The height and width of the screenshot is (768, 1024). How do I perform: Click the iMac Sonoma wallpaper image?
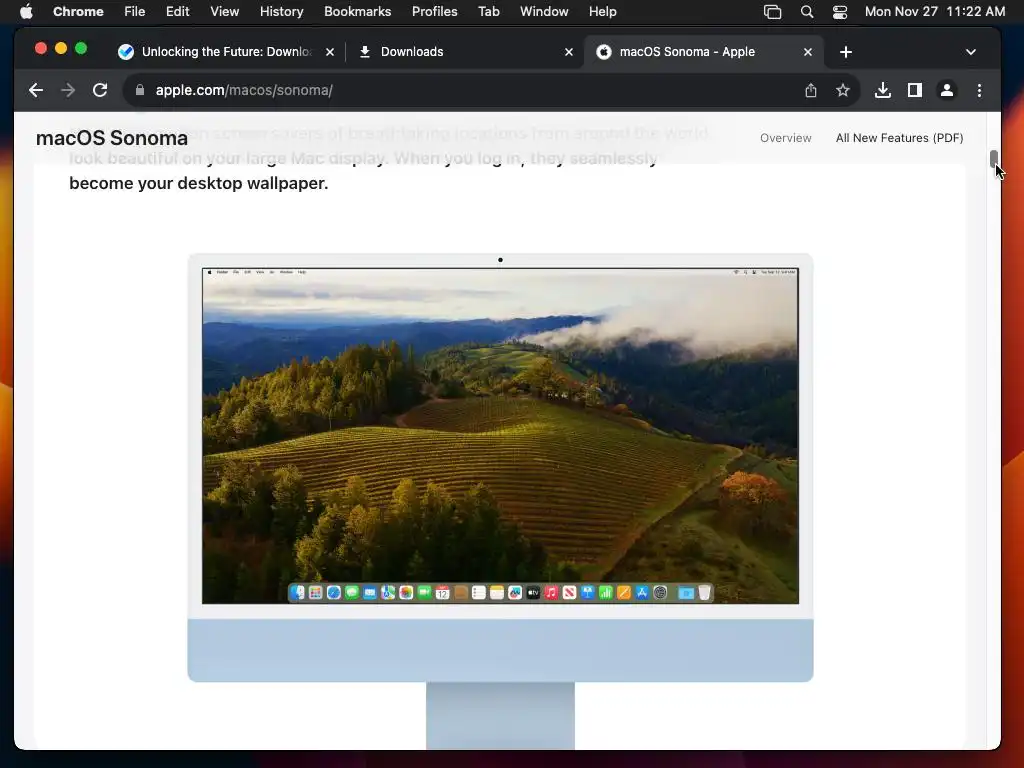[x=500, y=436]
